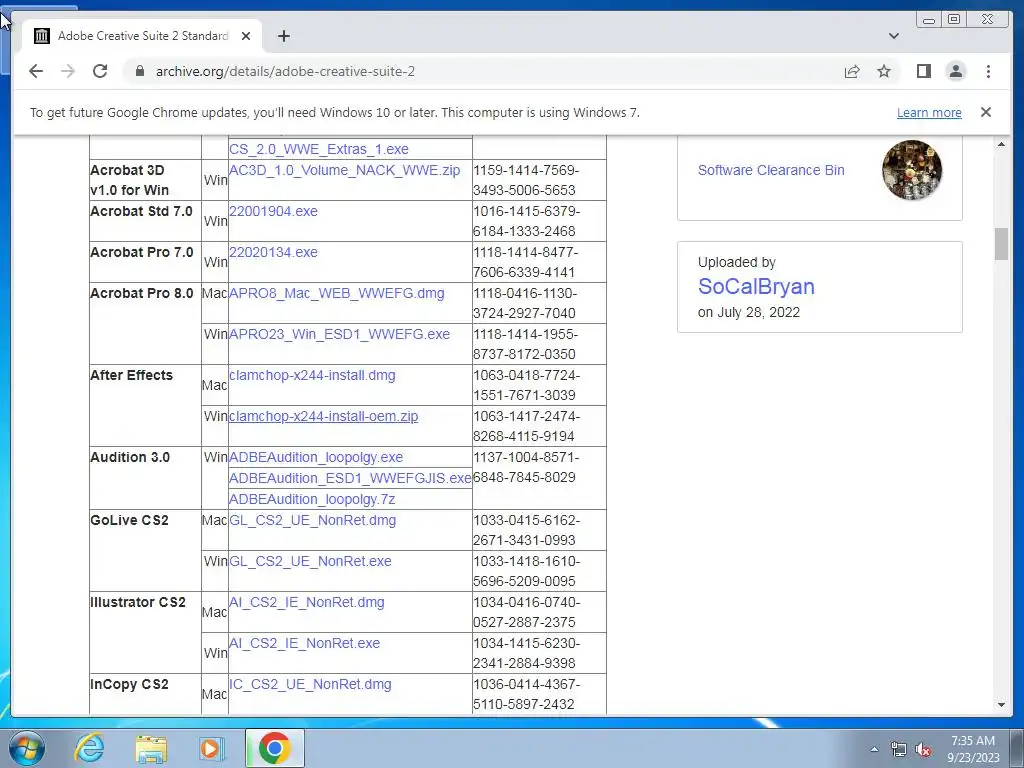The width and height of the screenshot is (1024, 768).
Task: Download clamchop-x244-install.dmg
Action: click(x=312, y=375)
